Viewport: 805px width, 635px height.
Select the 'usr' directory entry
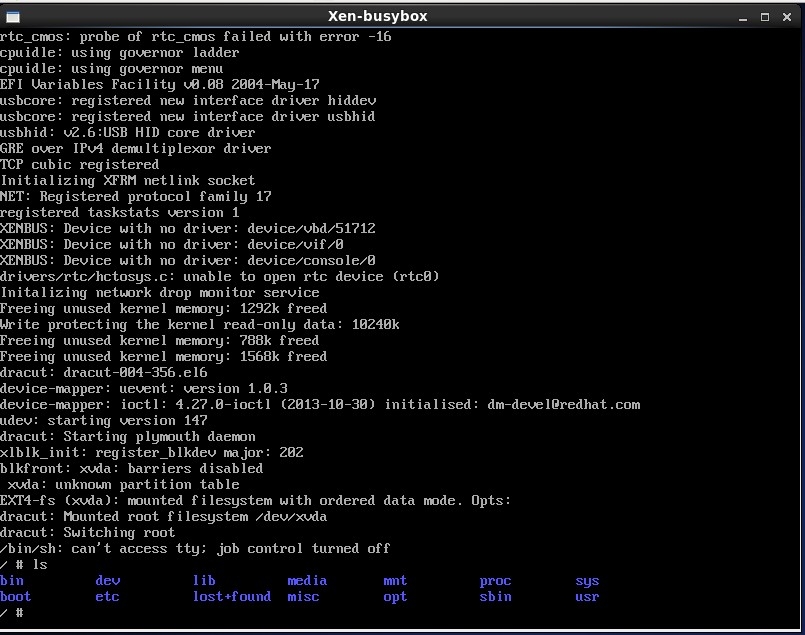coord(587,596)
